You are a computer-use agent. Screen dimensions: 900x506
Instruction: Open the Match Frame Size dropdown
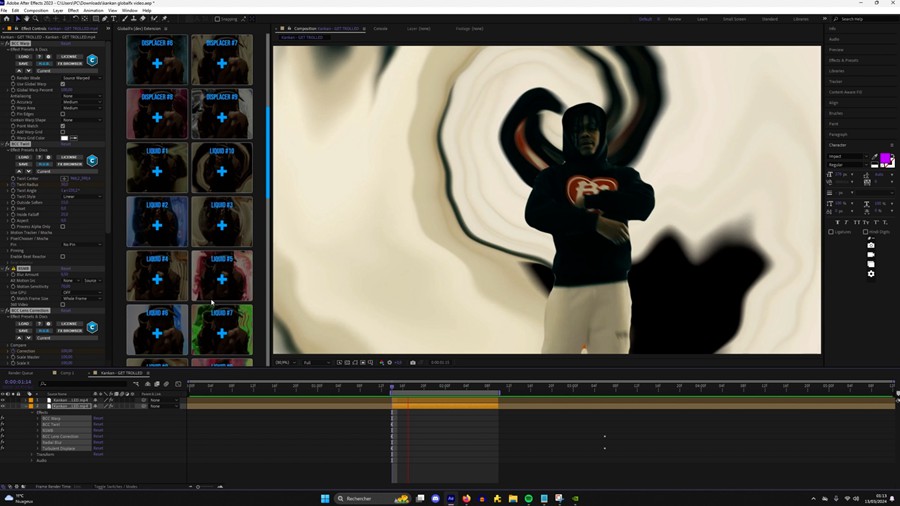[81, 299]
